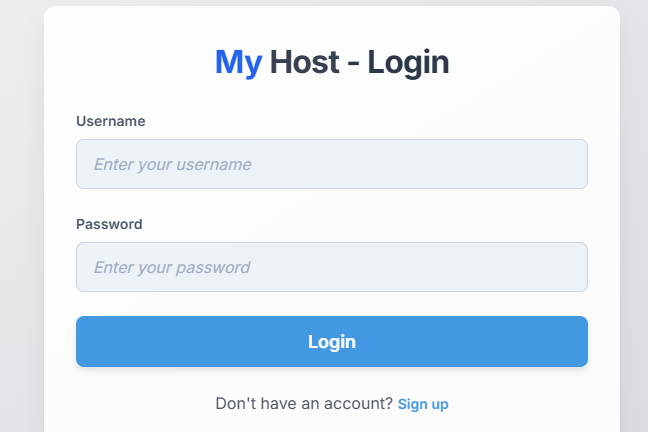This screenshot has height=432, width=648.
Task: Click the word "Login" in the page heading
Action: coord(408,63)
